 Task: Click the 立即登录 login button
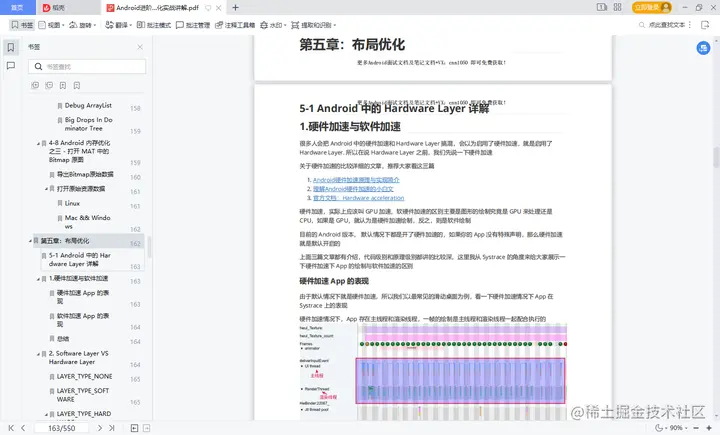[652, 7]
